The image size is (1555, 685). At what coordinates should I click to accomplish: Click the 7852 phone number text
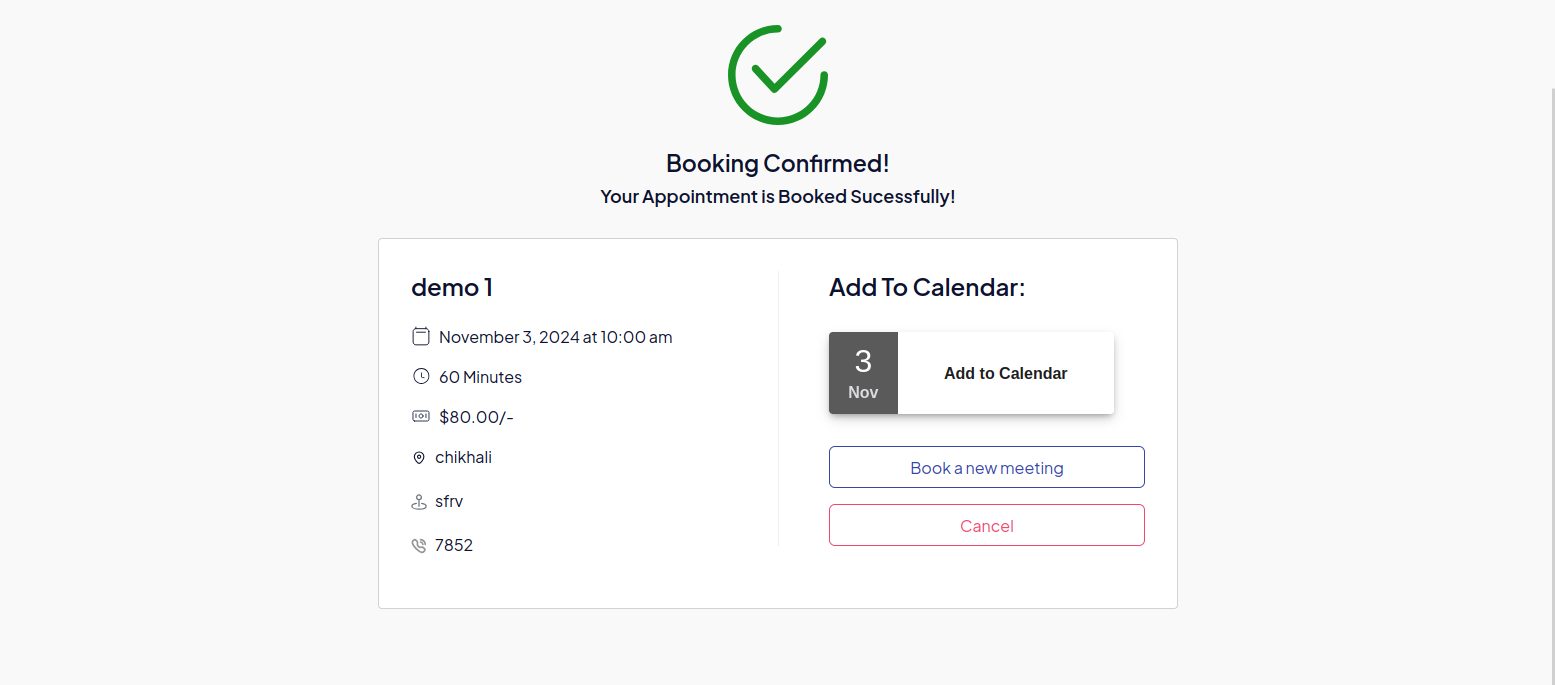(454, 546)
